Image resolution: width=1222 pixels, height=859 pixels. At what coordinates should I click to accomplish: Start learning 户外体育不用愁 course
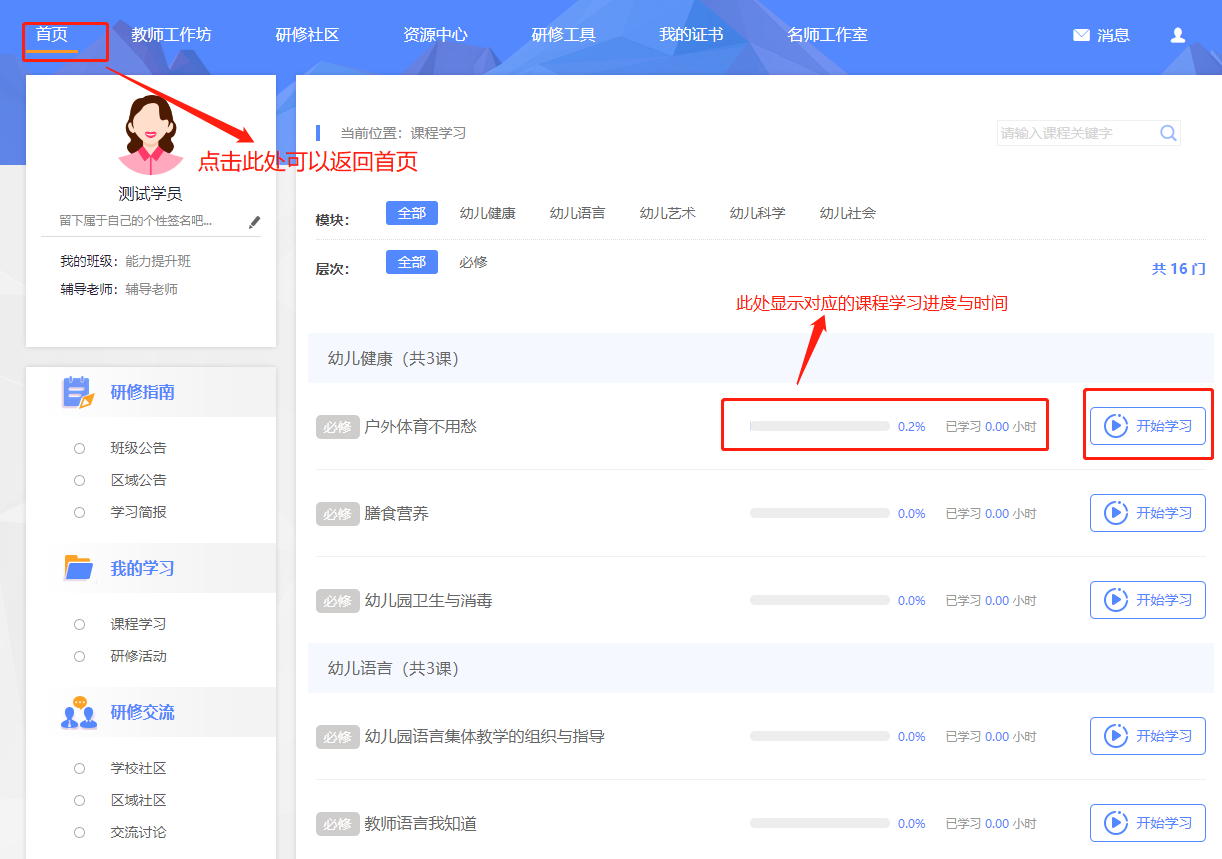[x=1147, y=426]
